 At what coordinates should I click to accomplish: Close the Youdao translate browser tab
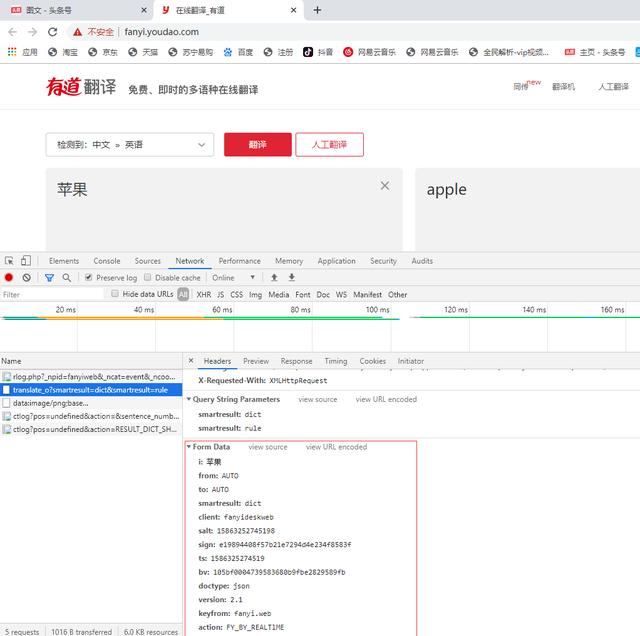tap(293, 10)
